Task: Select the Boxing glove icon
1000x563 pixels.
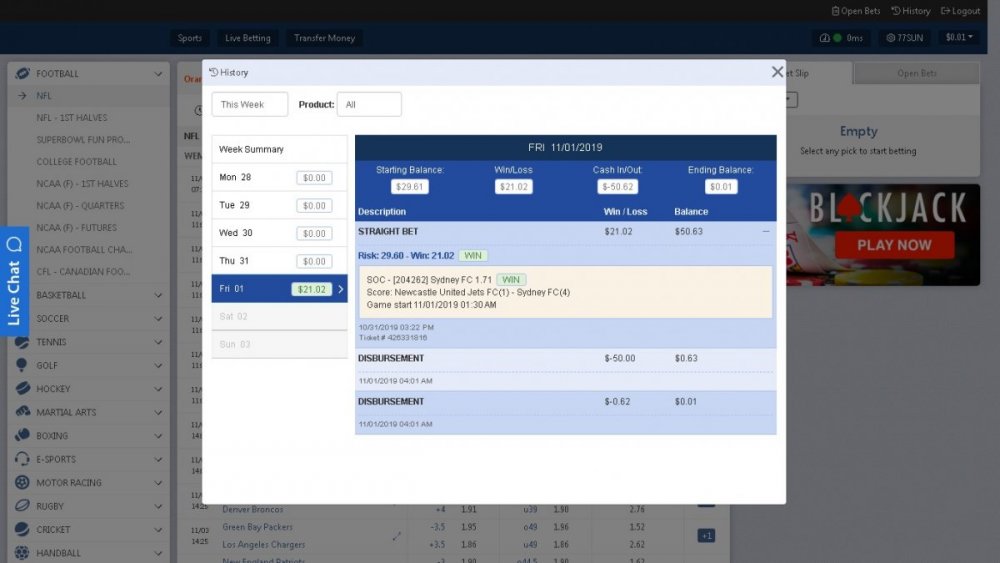Action: [x=22, y=436]
